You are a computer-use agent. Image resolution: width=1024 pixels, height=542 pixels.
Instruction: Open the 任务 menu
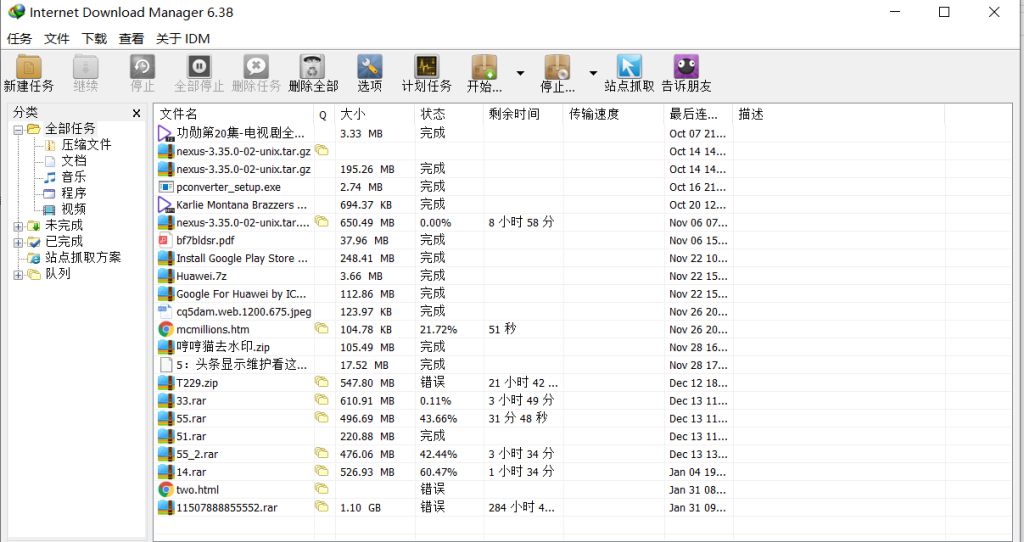(20, 39)
